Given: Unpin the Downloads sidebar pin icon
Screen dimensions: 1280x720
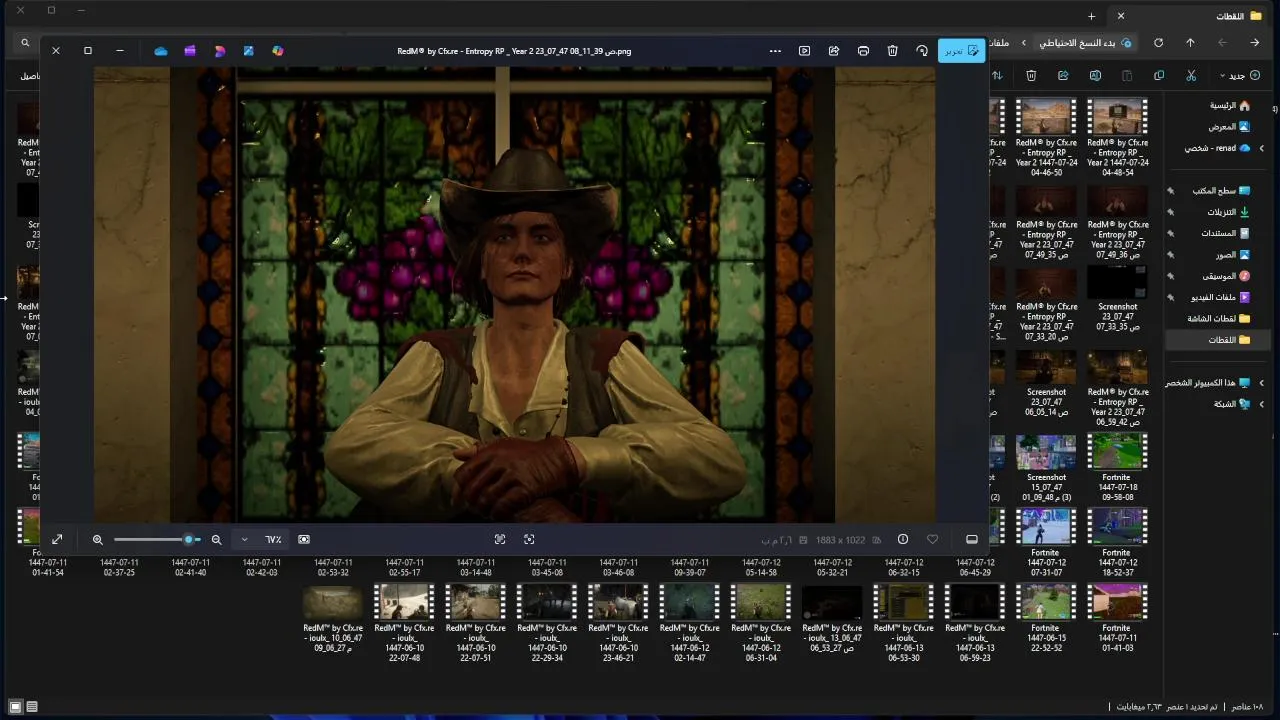Looking at the screenshot, I should 1171,212.
